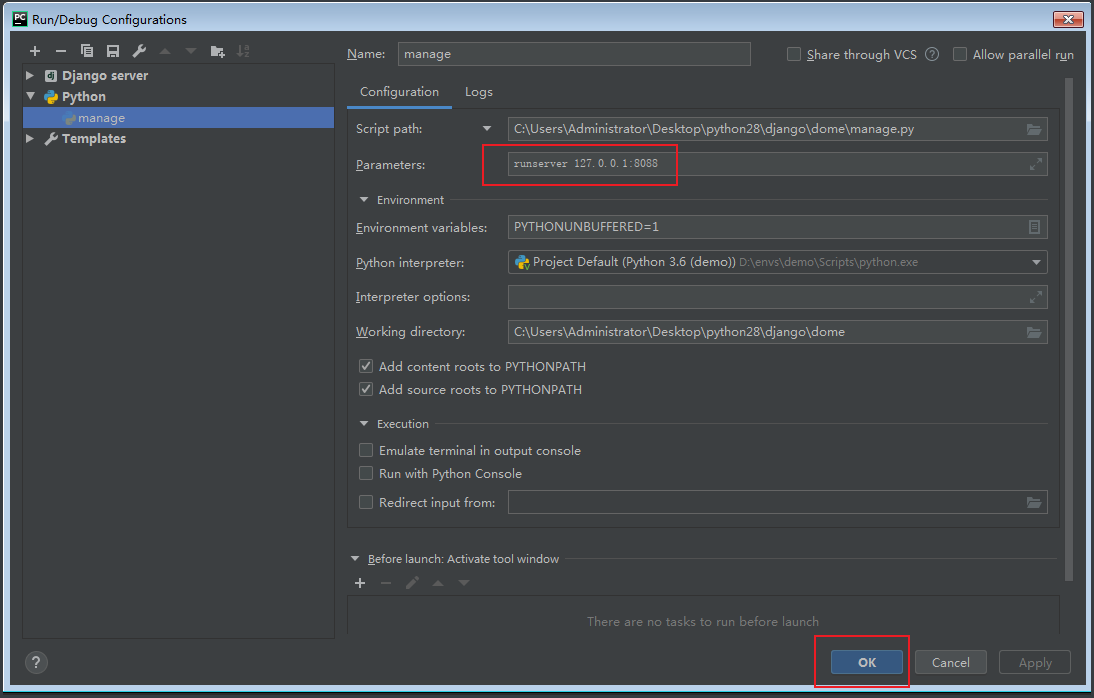
Task: Enable Redirect input from checkbox
Action: [x=366, y=502]
